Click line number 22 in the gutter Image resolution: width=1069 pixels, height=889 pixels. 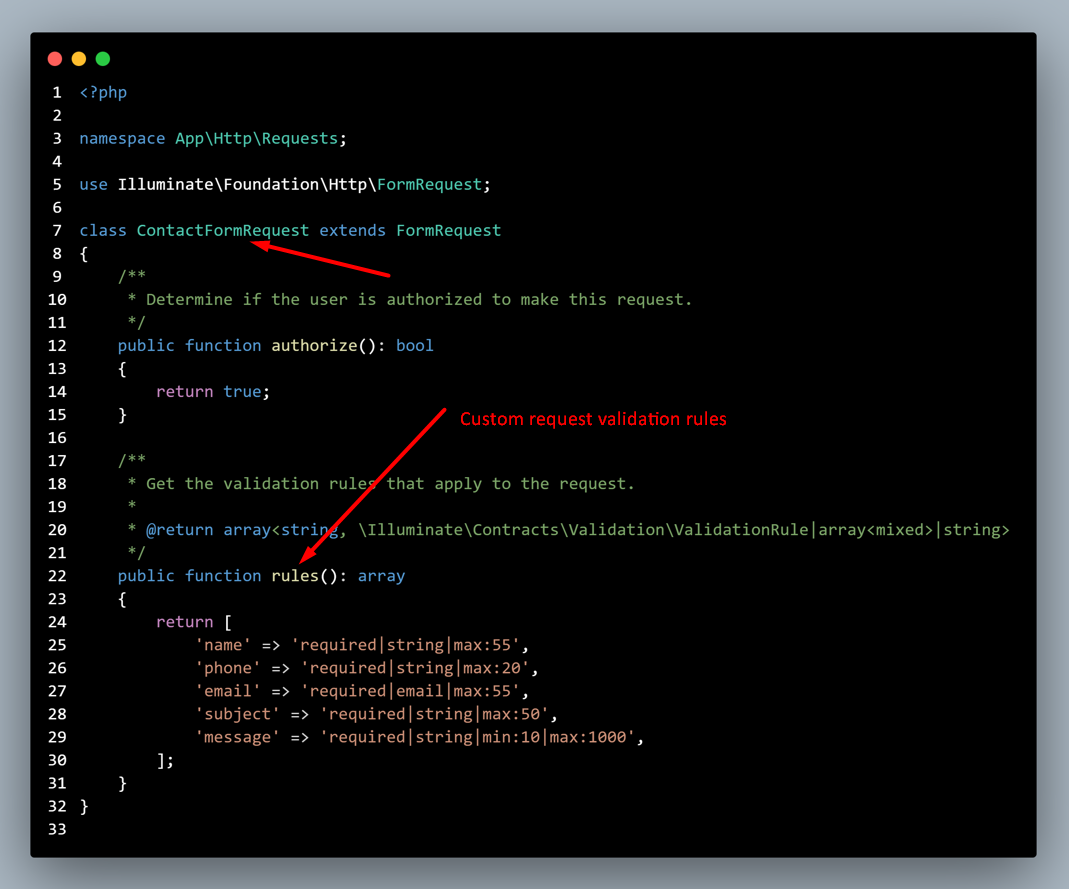pos(56,575)
